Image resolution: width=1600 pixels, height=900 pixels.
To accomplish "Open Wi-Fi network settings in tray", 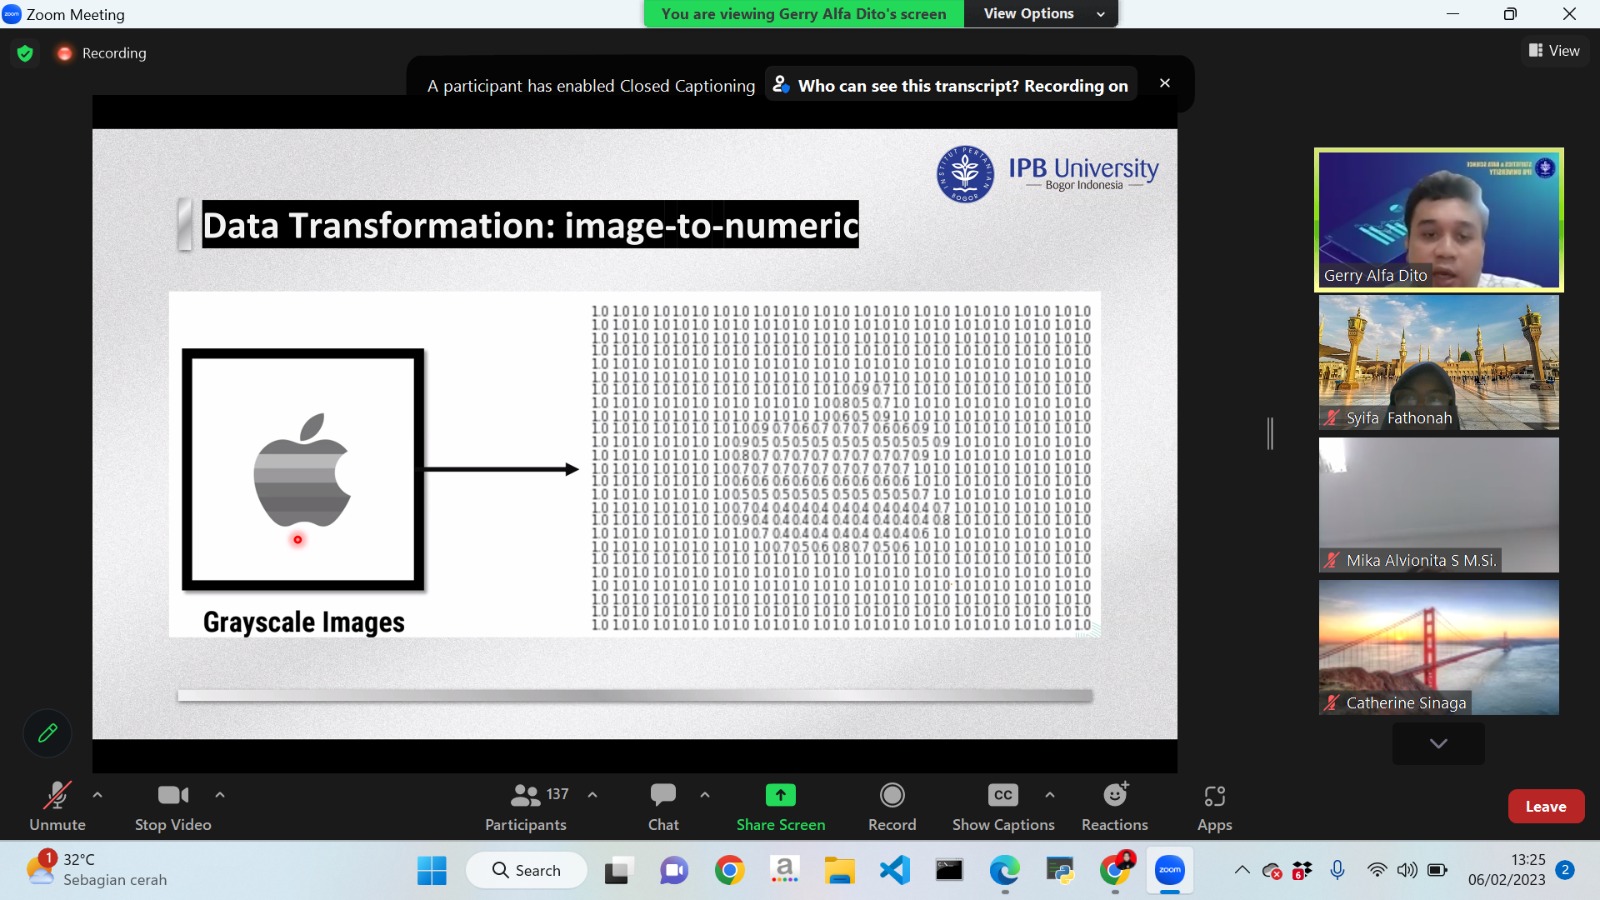I will (x=1377, y=870).
